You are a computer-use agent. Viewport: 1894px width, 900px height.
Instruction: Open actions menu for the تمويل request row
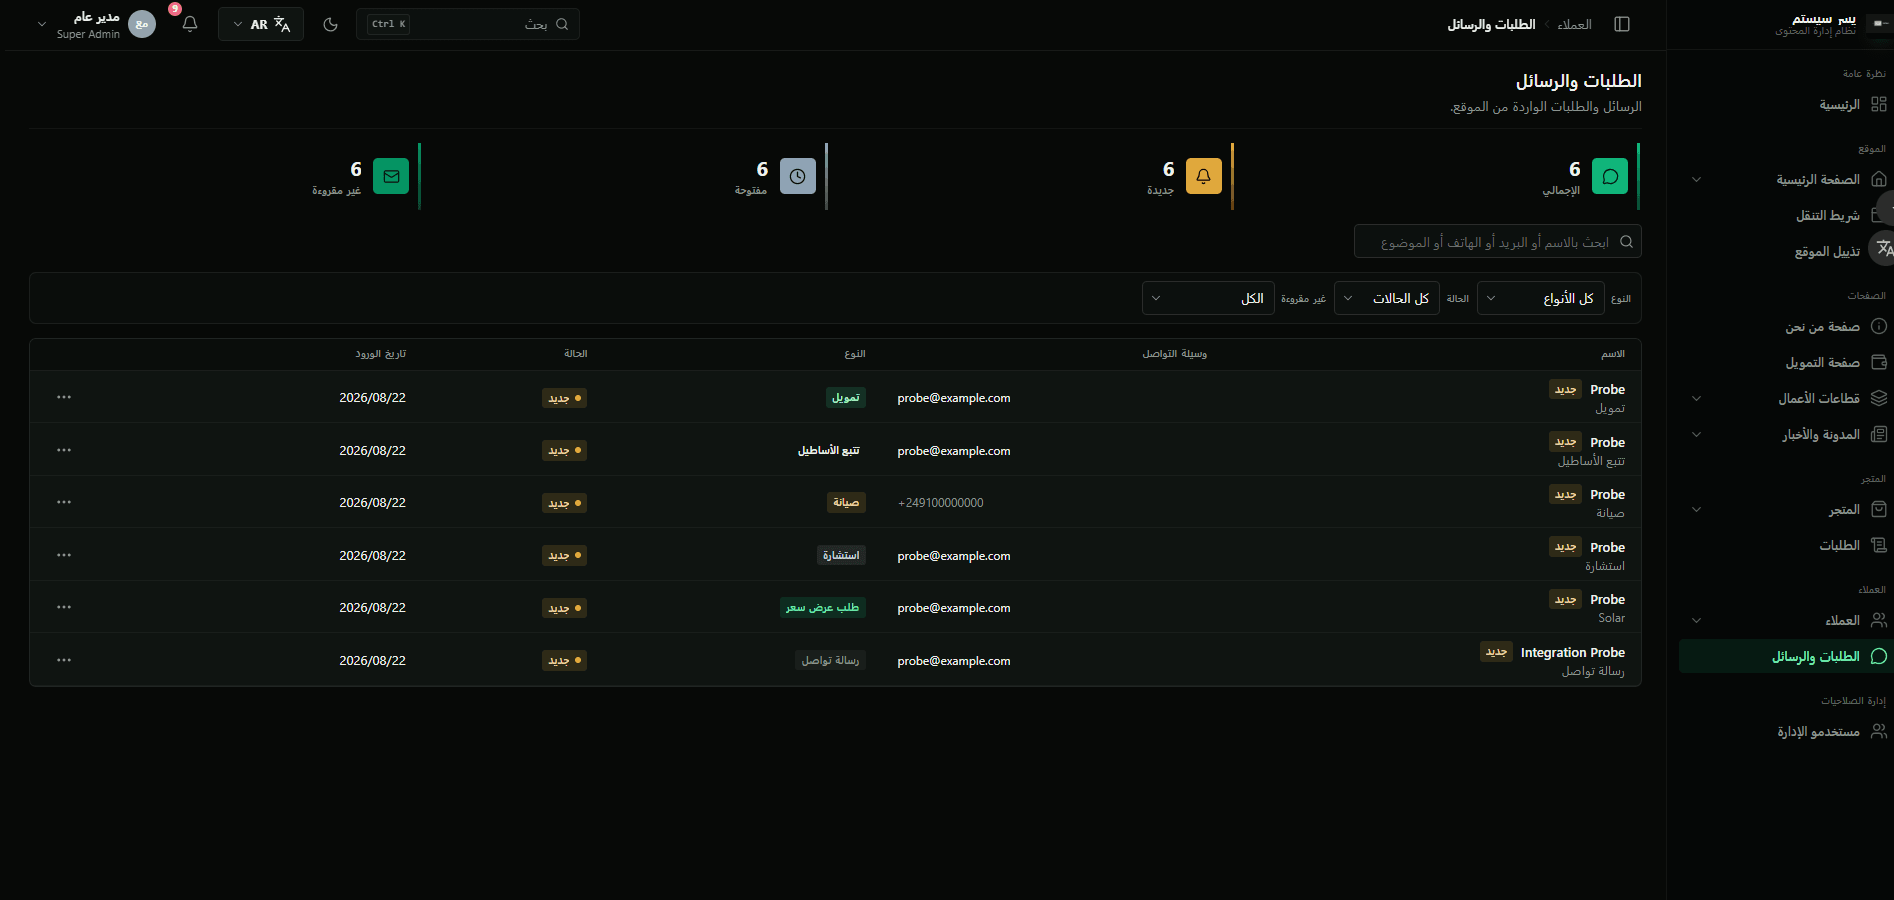pos(64,397)
